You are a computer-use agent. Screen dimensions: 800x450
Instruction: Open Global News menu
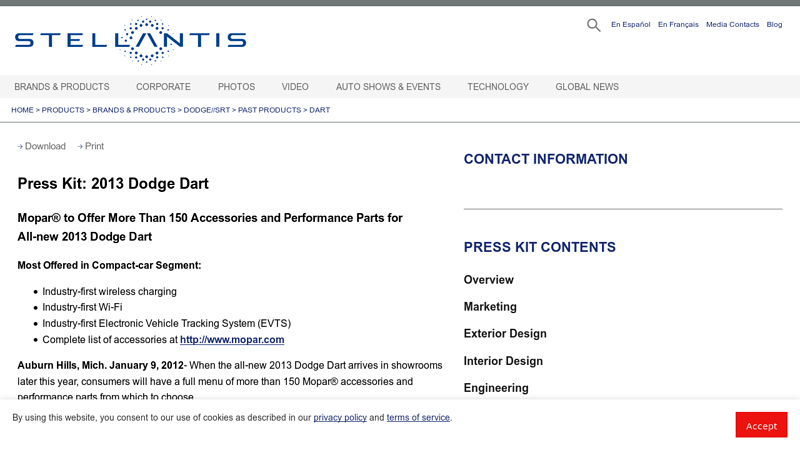point(587,87)
